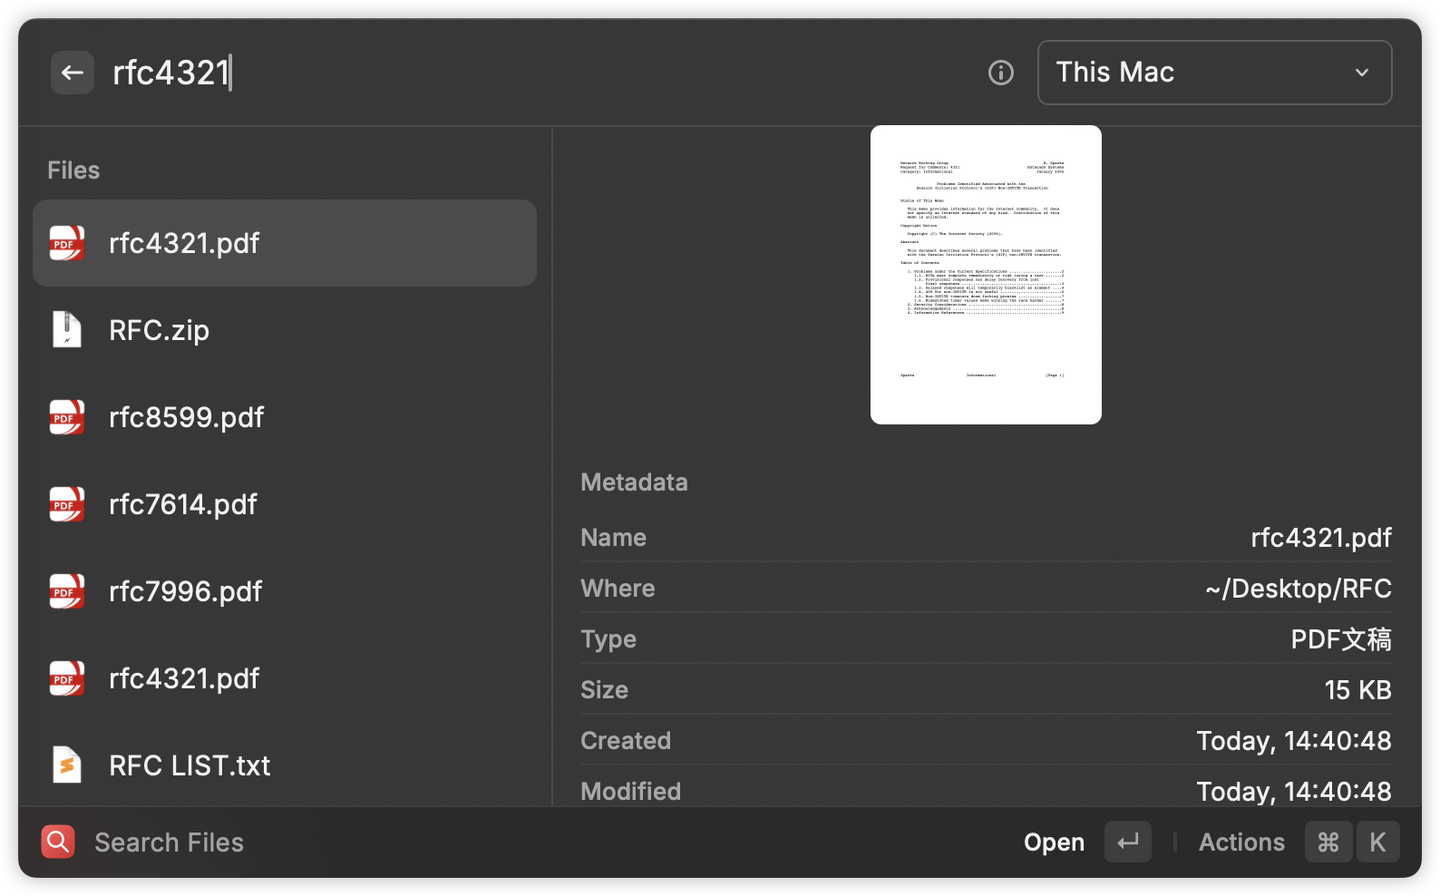Click the Where path ~/Desktop/RFC value
The width and height of the screenshot is (1440, 896).
pyautogui.click(x=1298, y=588)
